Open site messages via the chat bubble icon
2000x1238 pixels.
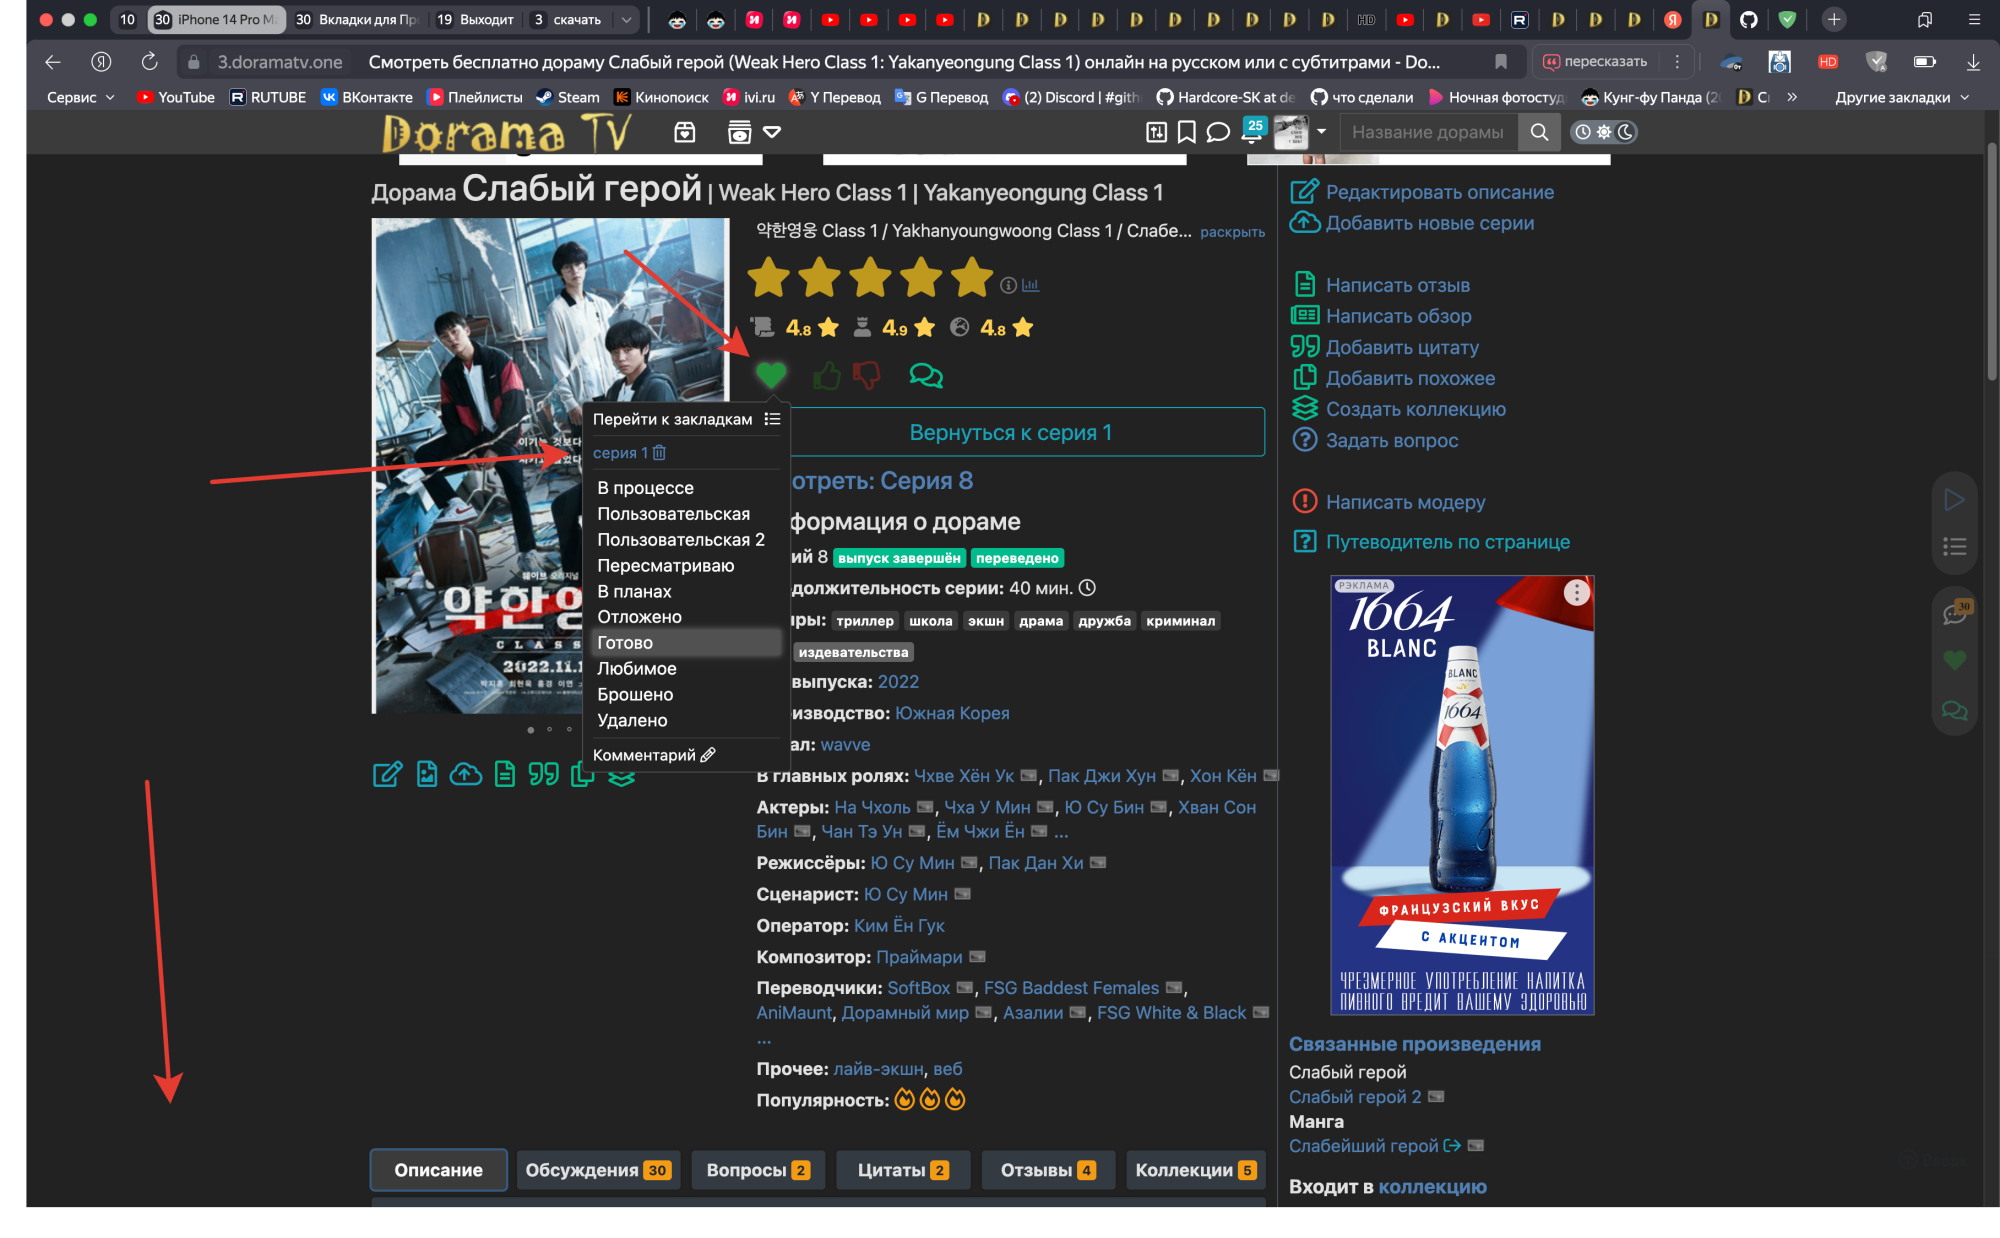click(x=1216, y=131)
